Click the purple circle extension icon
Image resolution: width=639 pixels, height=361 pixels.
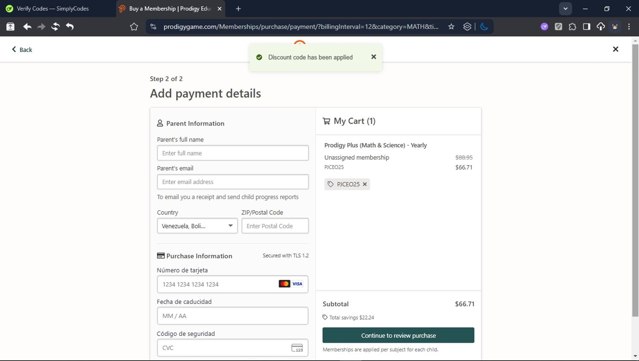coord(544,26)
